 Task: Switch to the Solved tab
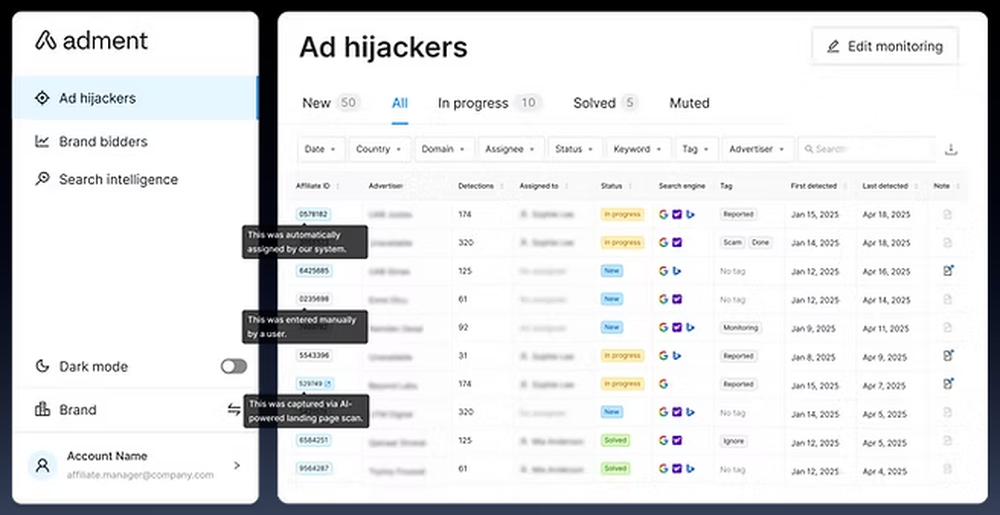tap(605, 103)
